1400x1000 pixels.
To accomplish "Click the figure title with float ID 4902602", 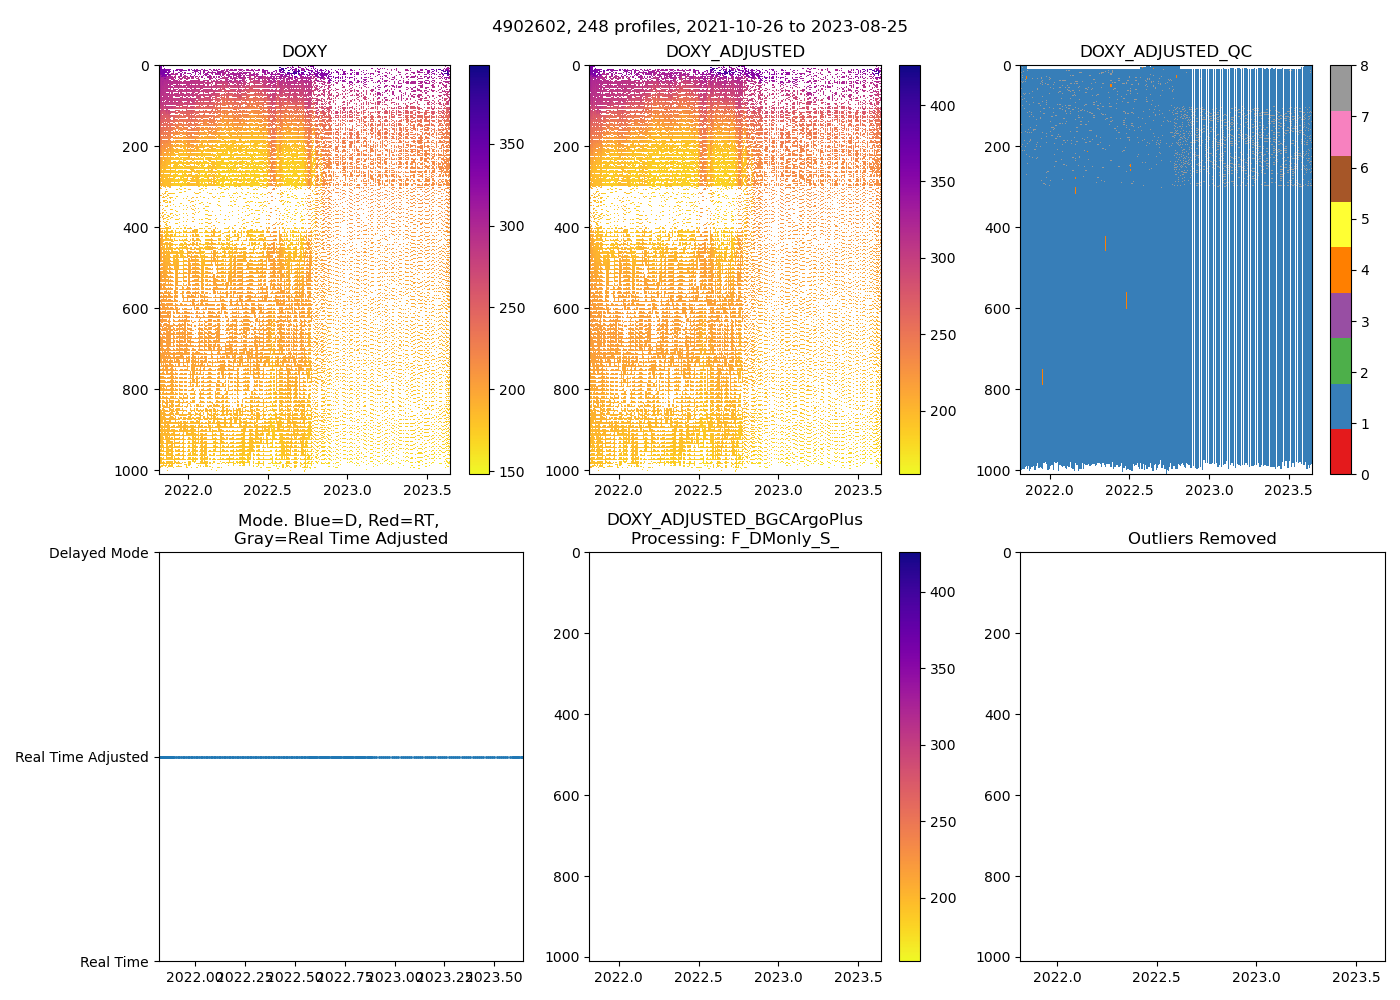I will (699, 27).
